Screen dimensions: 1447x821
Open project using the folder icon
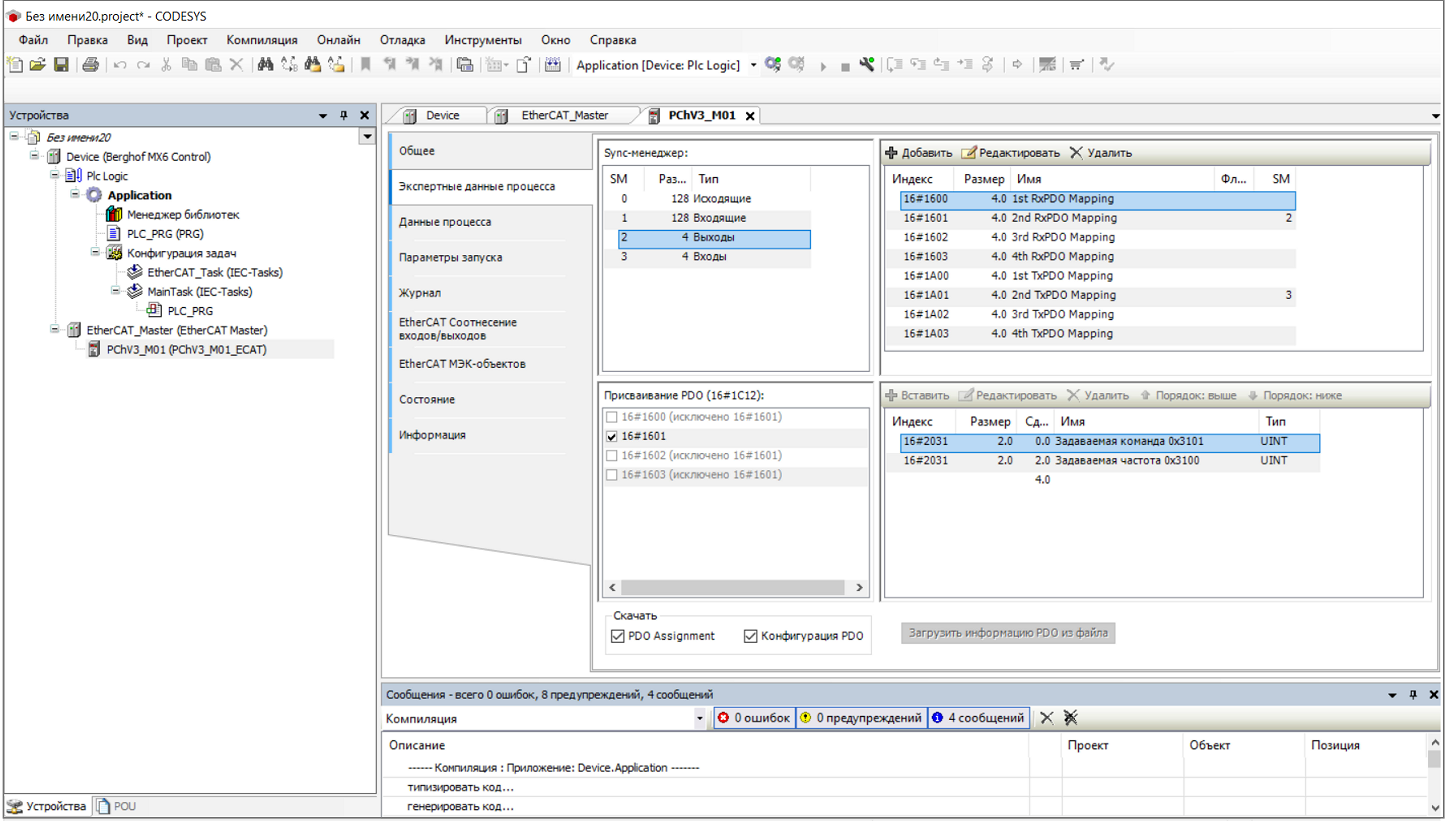(37, 65)
